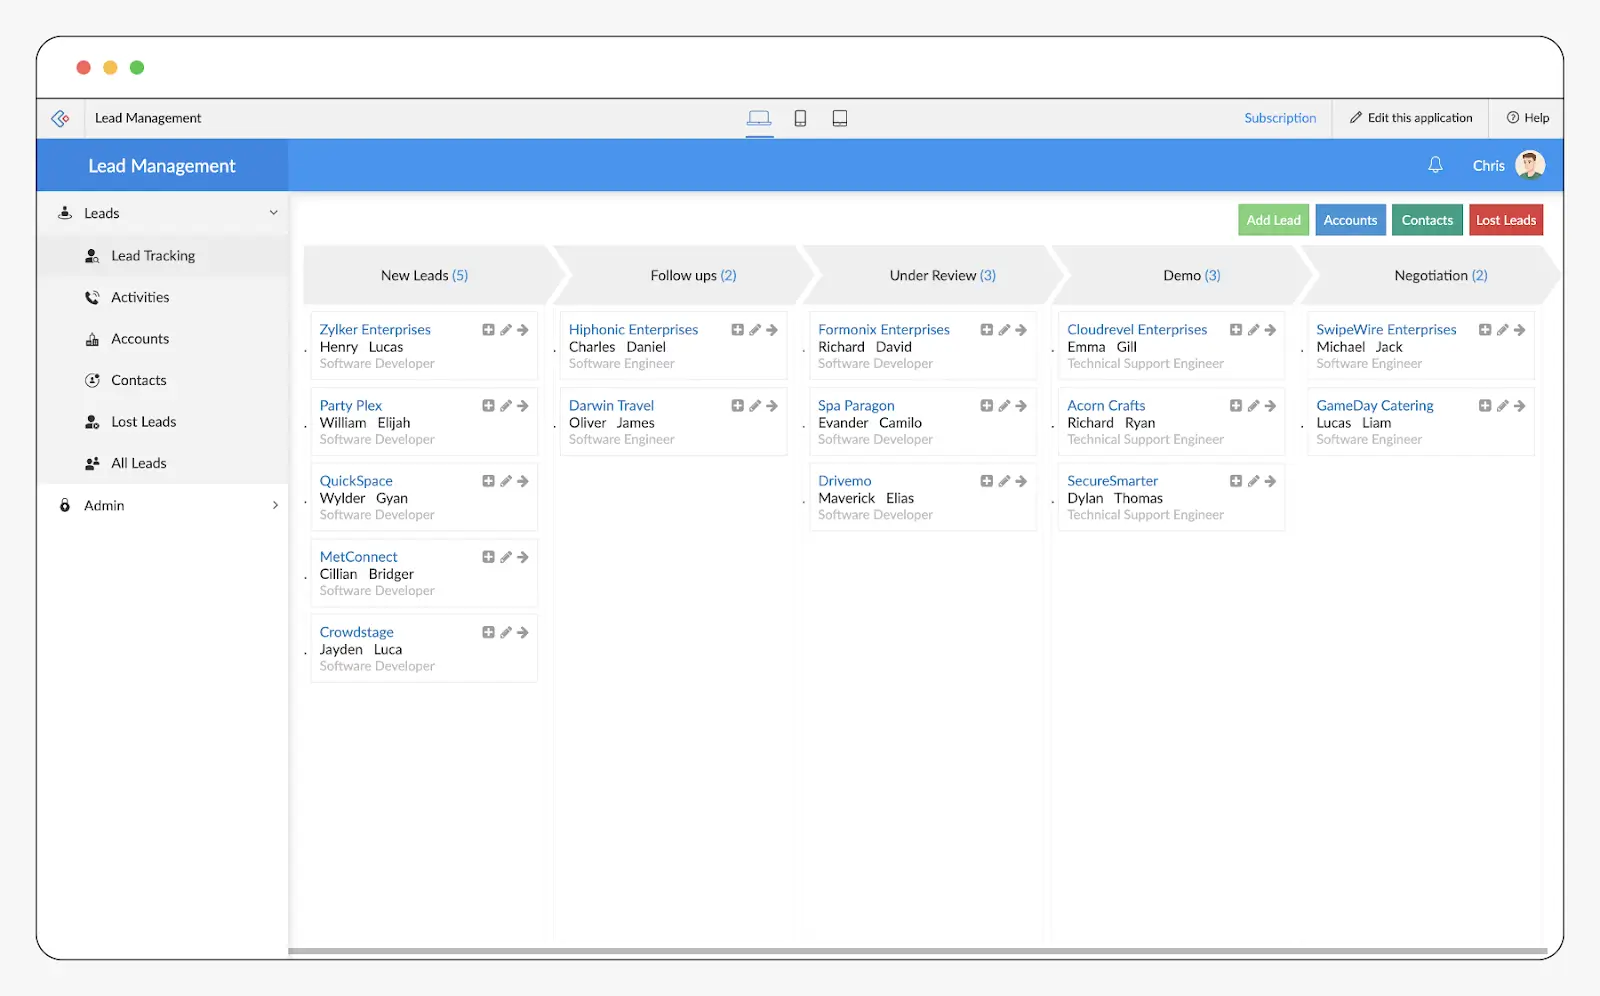Select Lost Leads in the sidebar menu
This screenshot has width=1600, height=996.
(143, 421)
